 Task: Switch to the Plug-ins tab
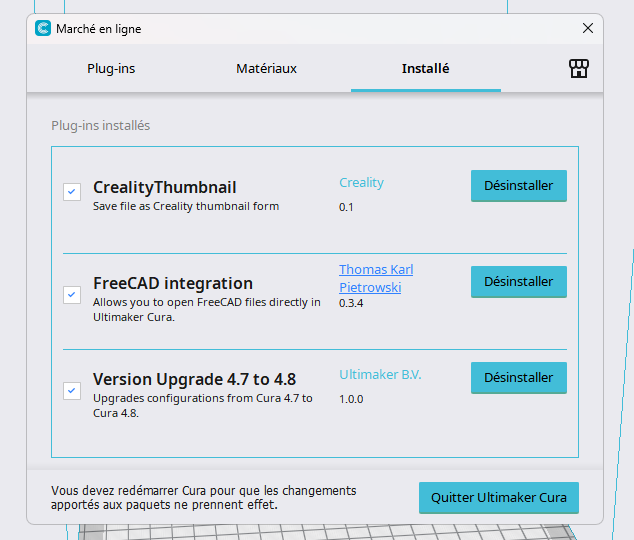[111, 69]
